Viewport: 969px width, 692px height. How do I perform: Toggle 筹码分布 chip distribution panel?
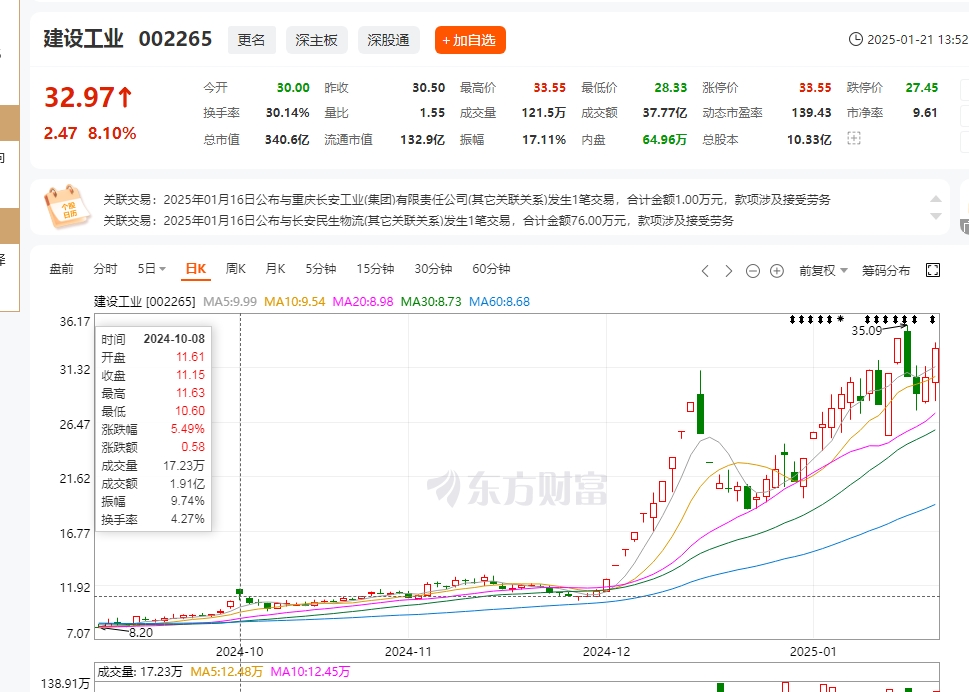(x=886, y=271)
